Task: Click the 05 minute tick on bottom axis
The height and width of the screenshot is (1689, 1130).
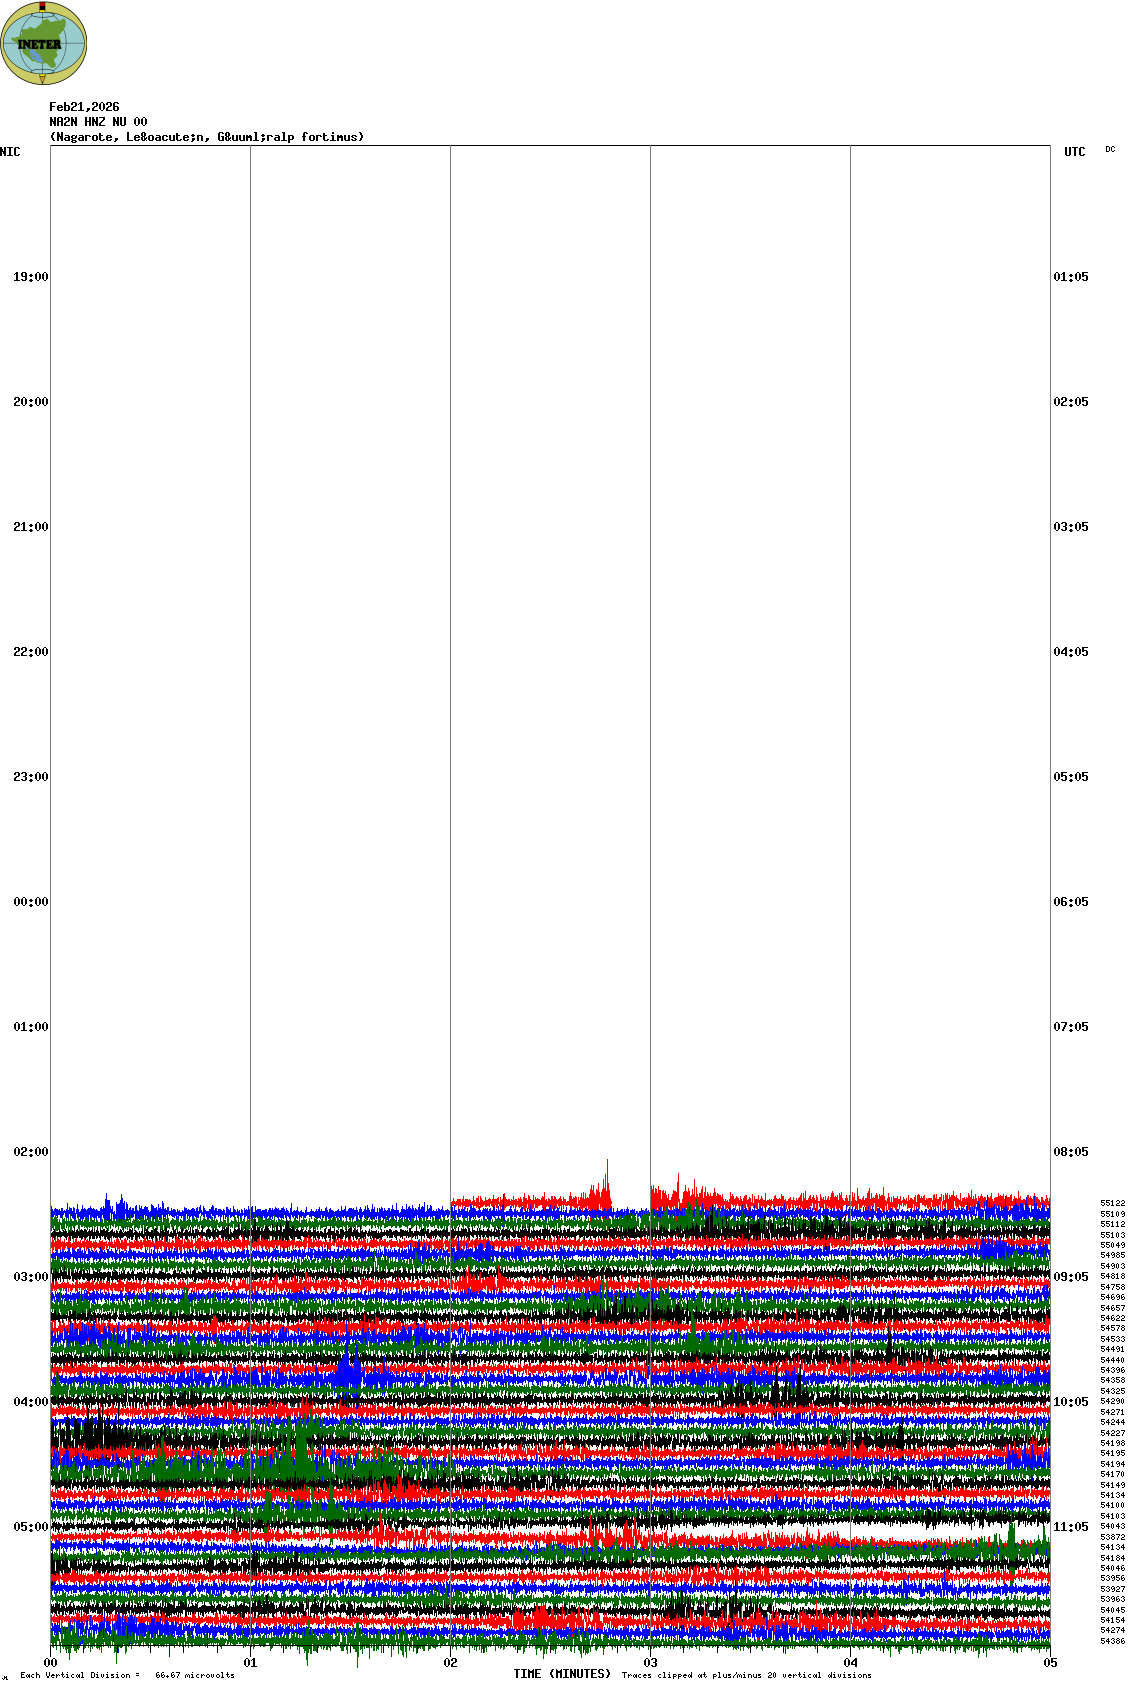Action: point(1050,1663)
